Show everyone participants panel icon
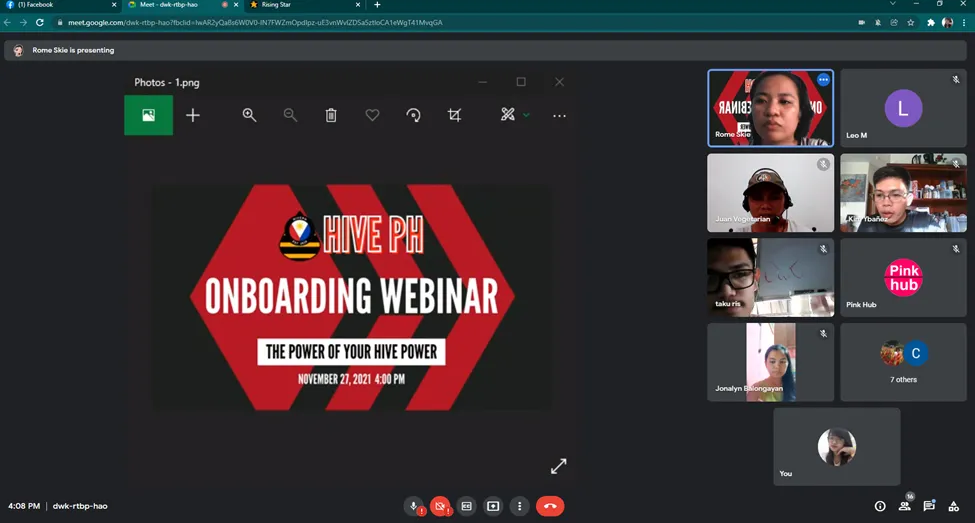 [x=905, y=506]
